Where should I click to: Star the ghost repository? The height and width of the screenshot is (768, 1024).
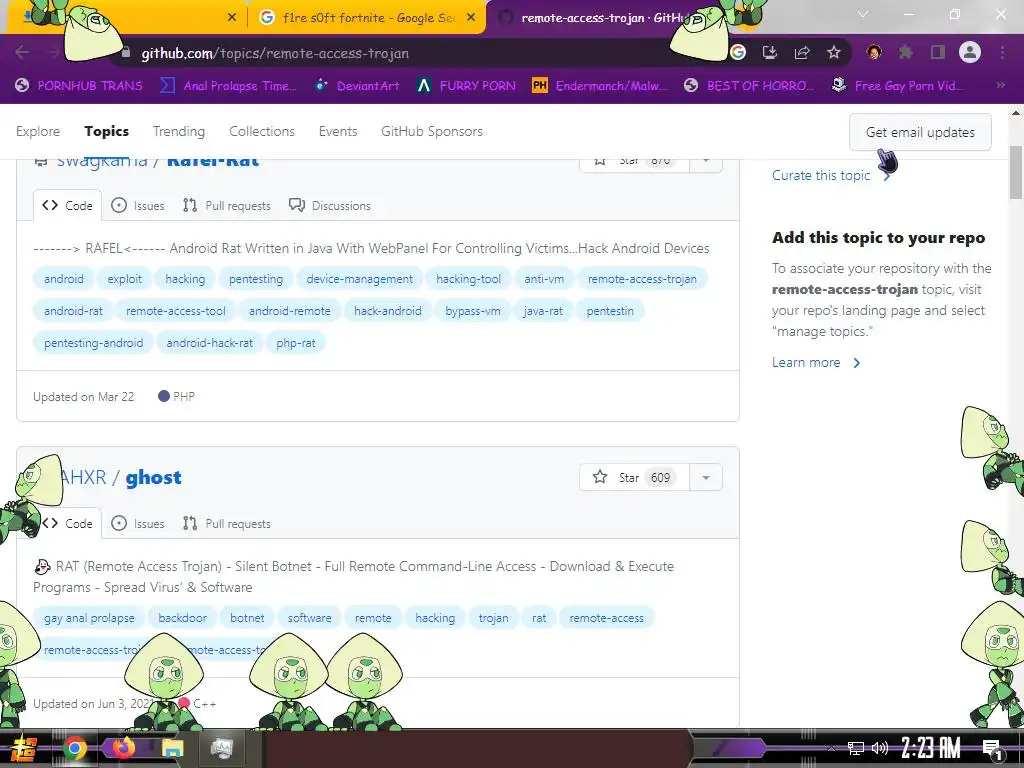coord(633,477)
